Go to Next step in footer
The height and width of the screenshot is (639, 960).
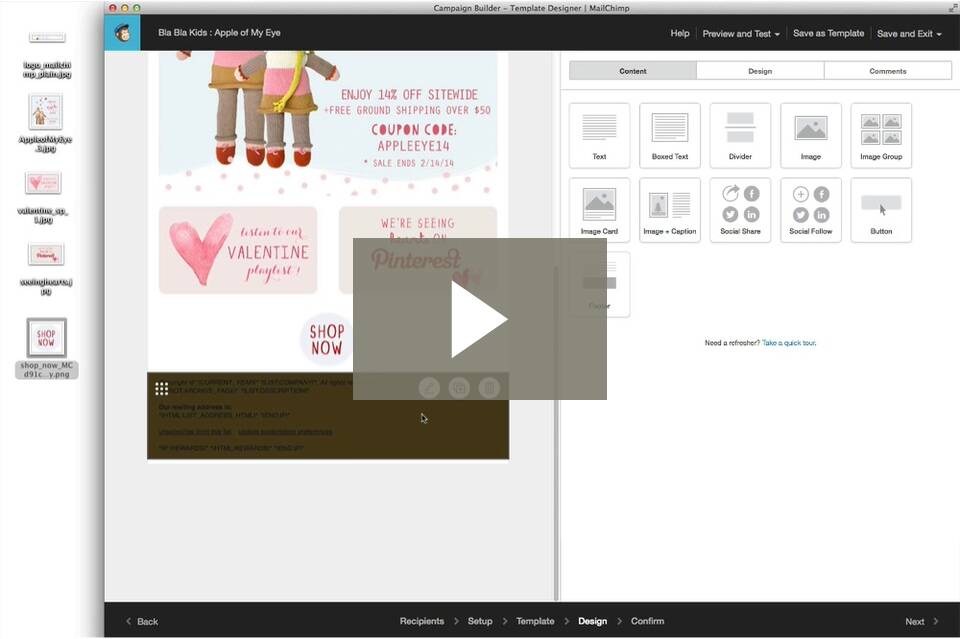pos(921,621)
